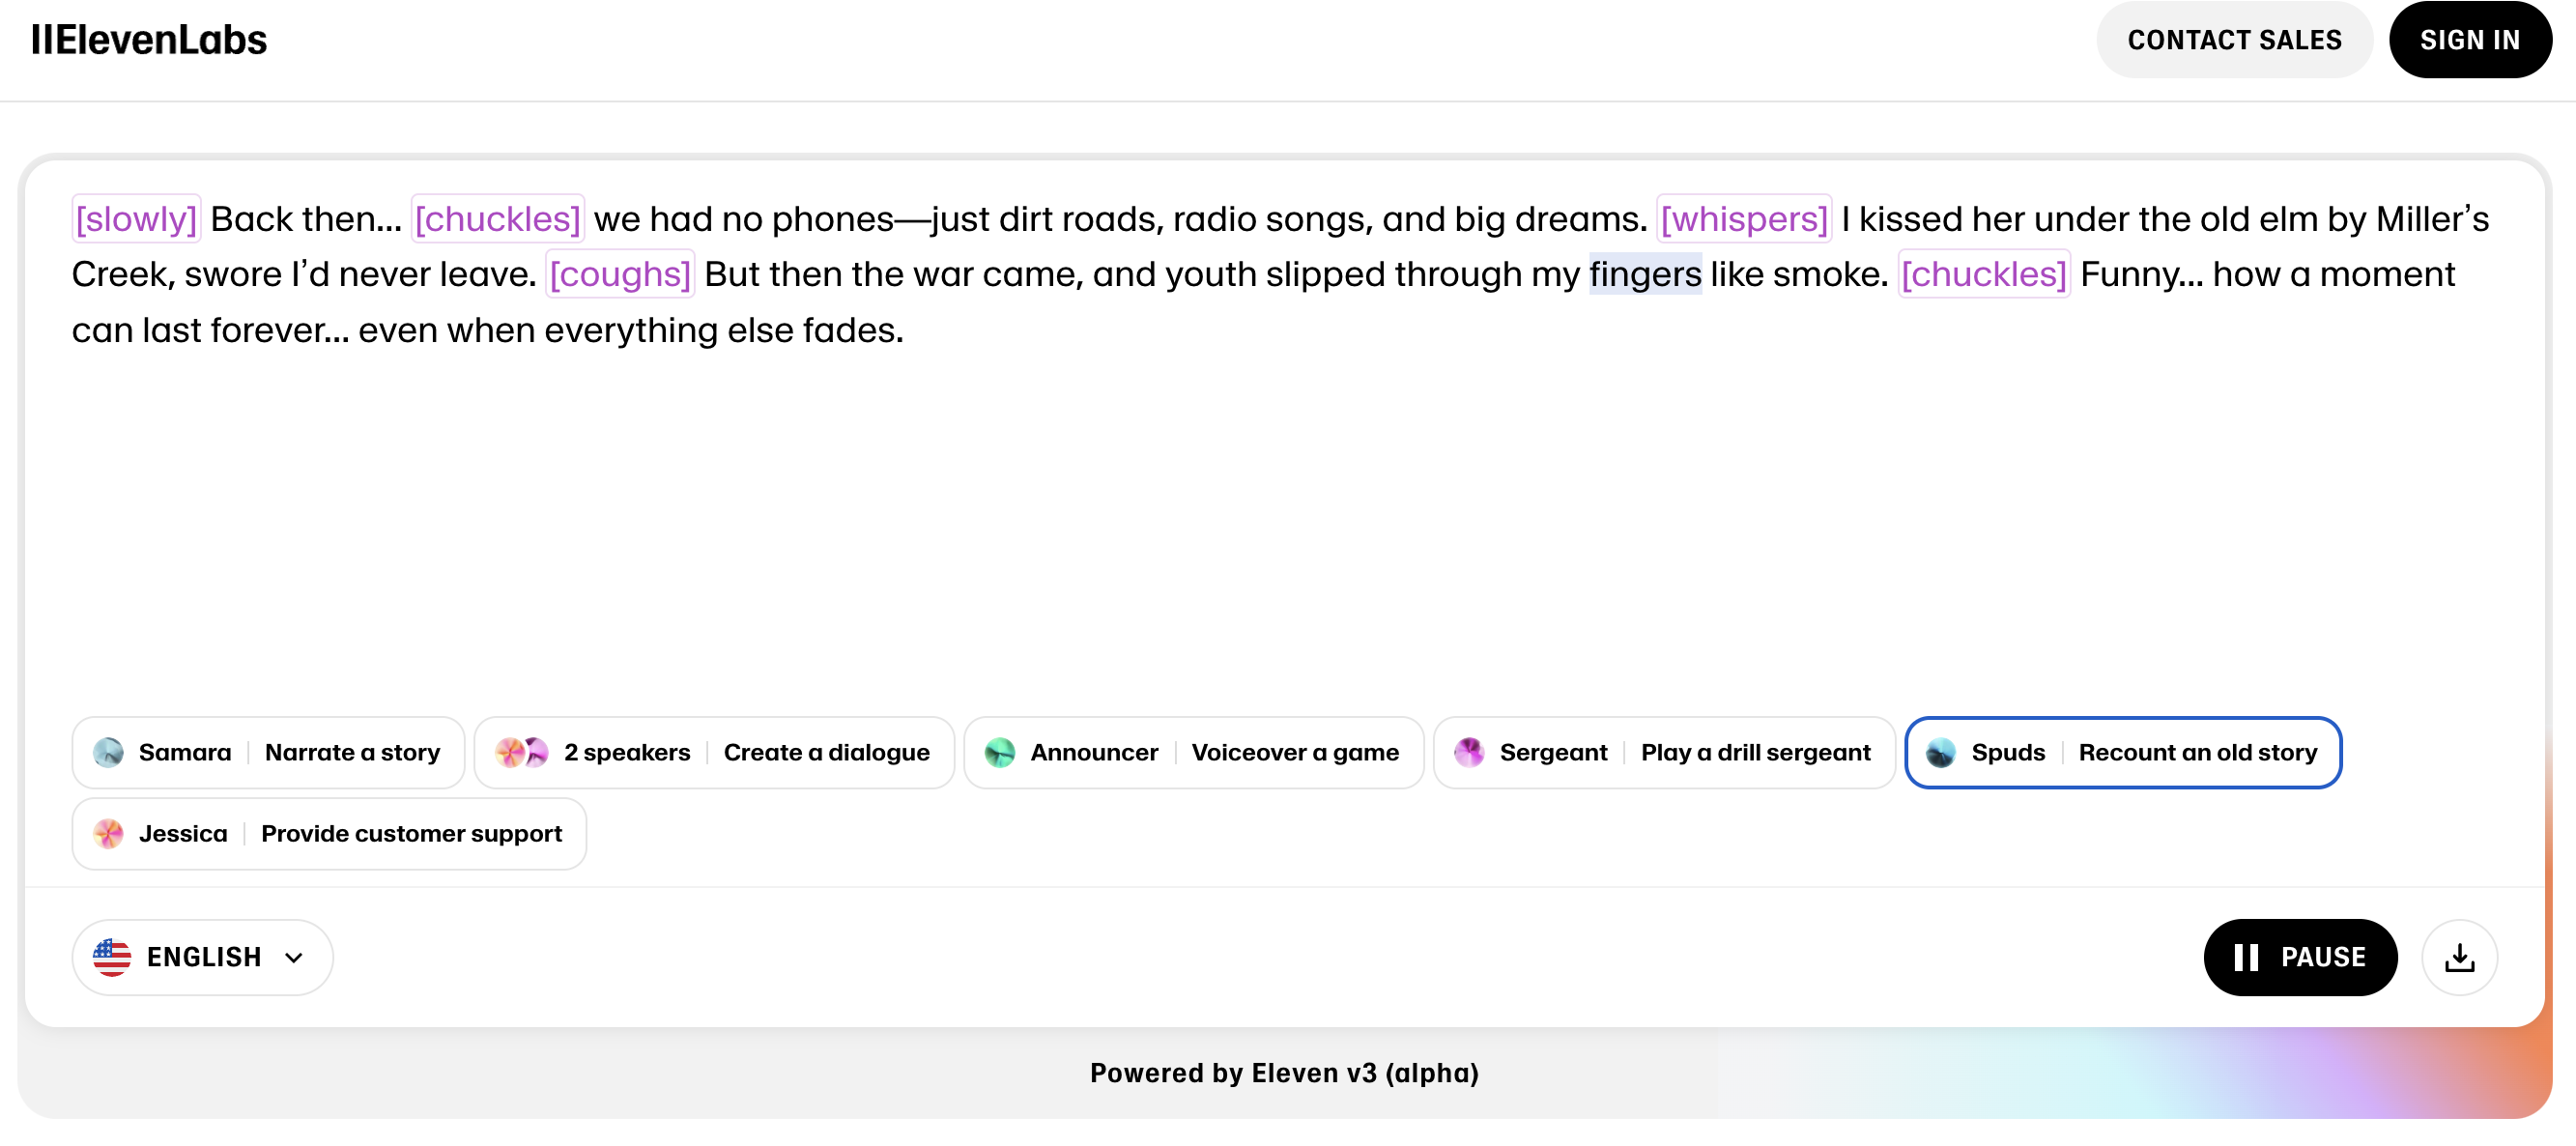
Task: Click the US flag icon
Action: [113, 957]
